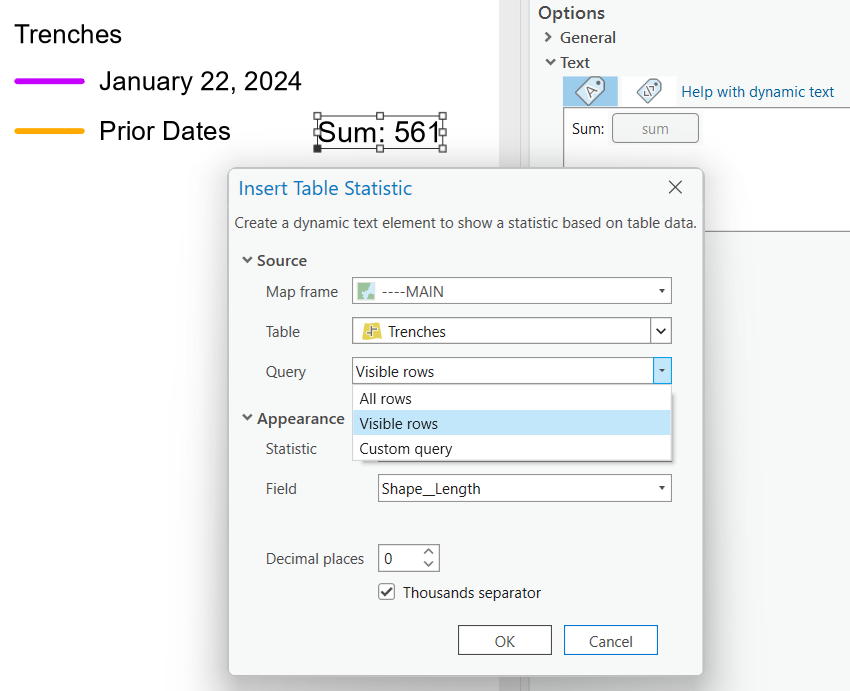
Task: Collapse the Source section
Action: (247, 260)
